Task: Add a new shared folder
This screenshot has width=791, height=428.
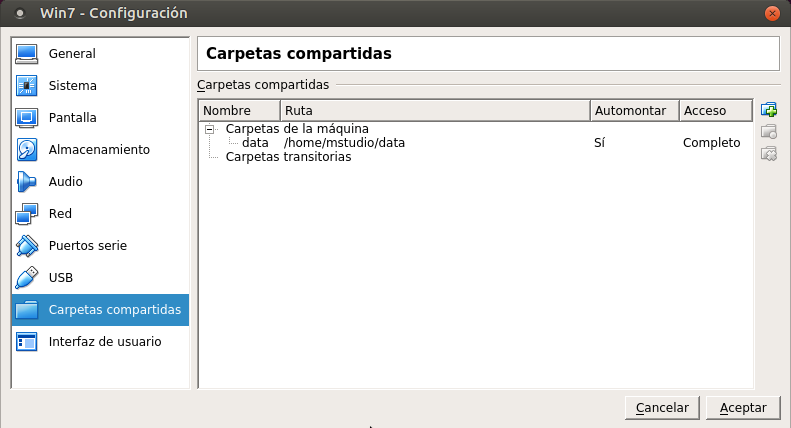Action: [x=769, y=110]
